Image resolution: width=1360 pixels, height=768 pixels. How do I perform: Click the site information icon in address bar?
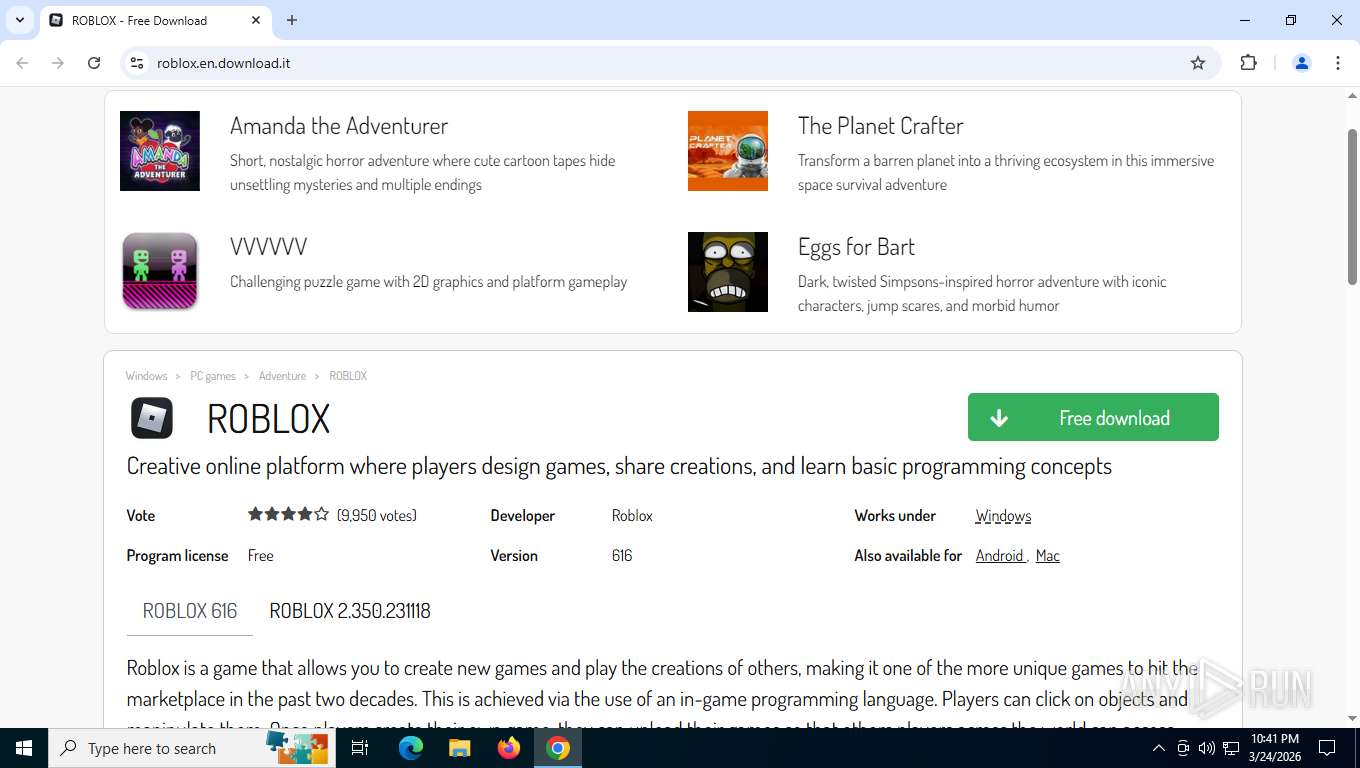pyautogui.click(x=138, y=63)
